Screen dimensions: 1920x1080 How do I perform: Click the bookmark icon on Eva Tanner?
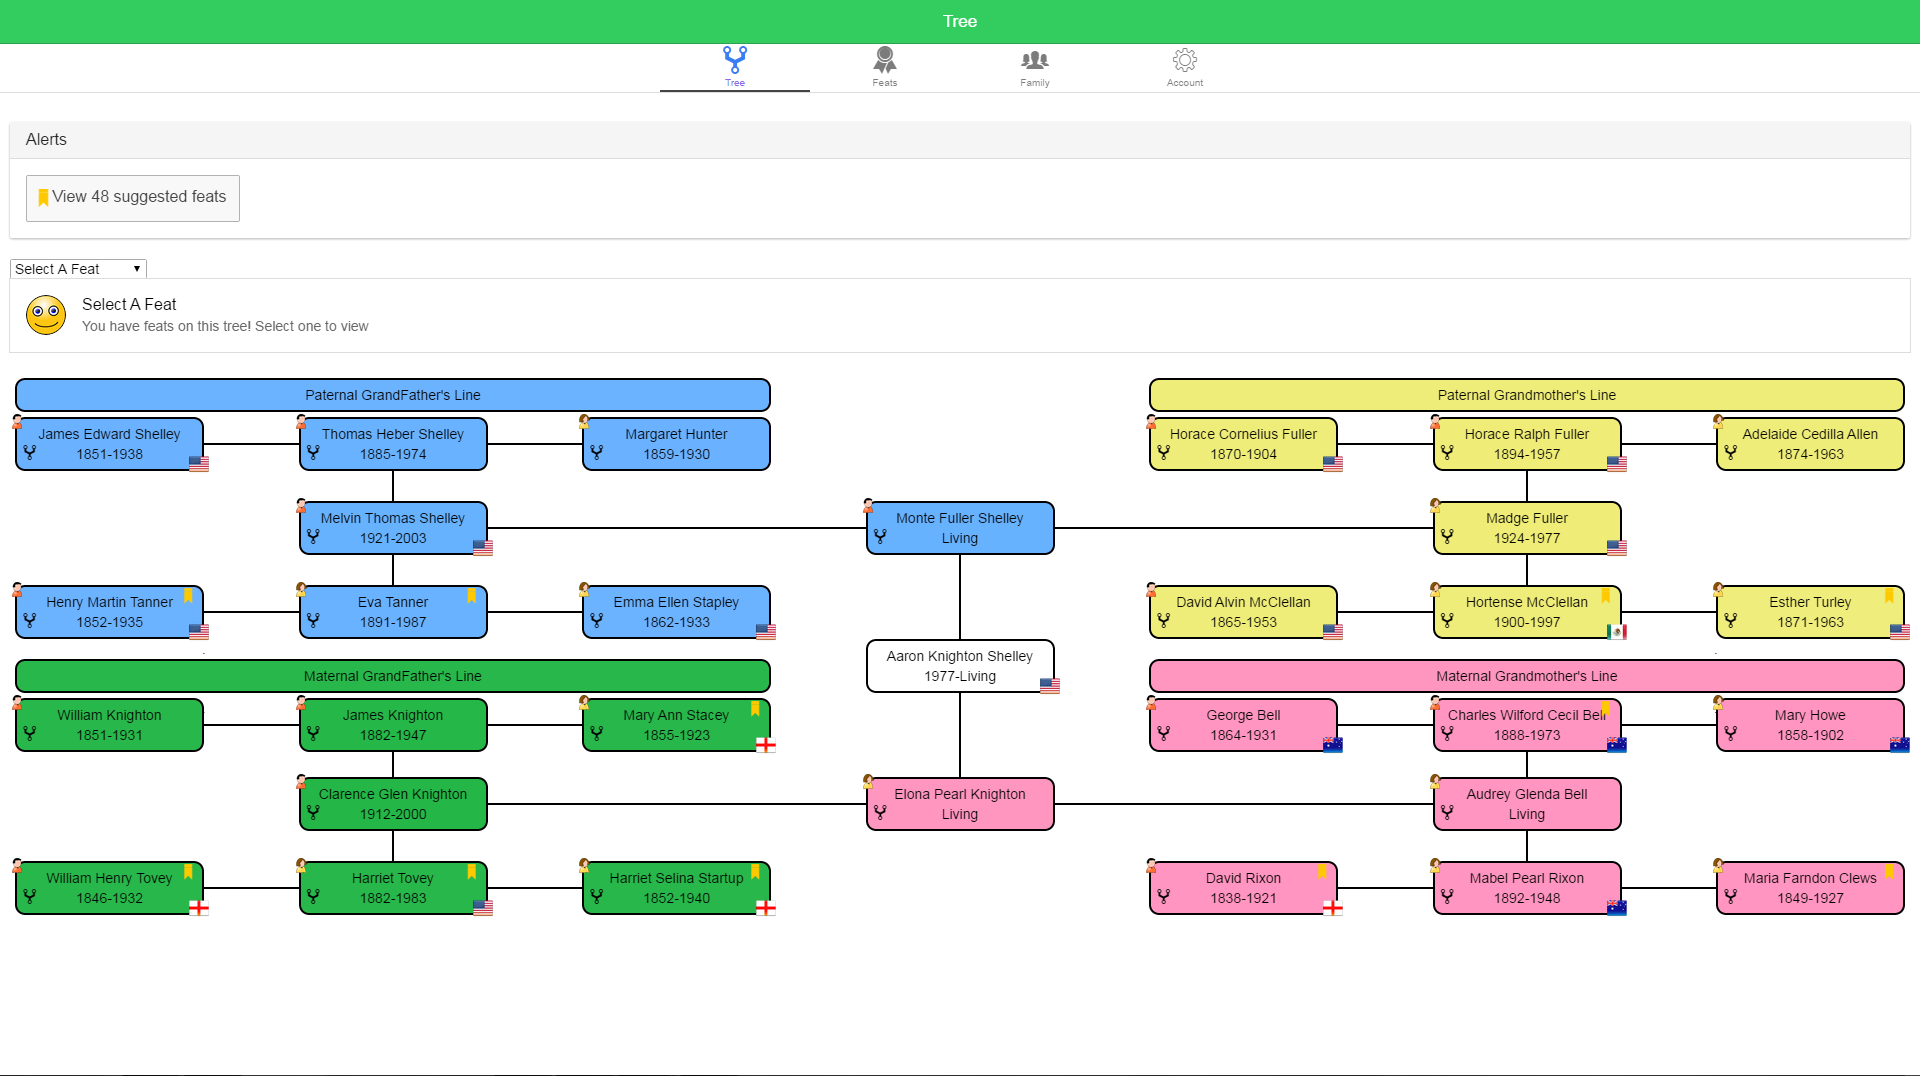[471, 596]
